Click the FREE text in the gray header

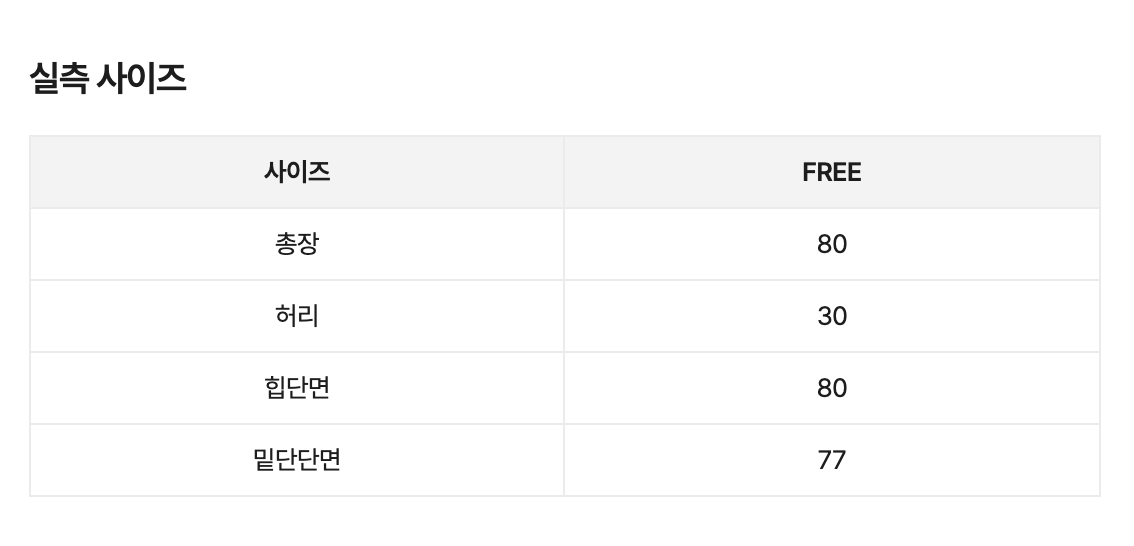click(x=832, y=172)
